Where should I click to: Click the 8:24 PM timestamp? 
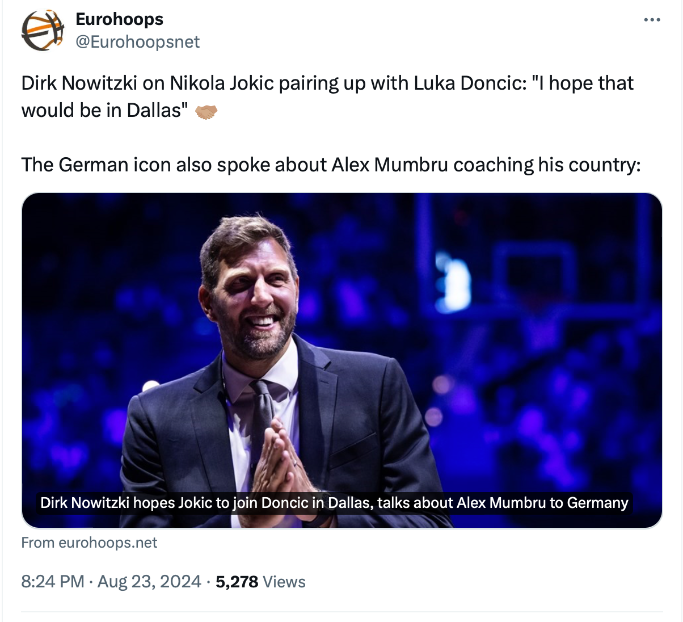(x=52, y=581)
